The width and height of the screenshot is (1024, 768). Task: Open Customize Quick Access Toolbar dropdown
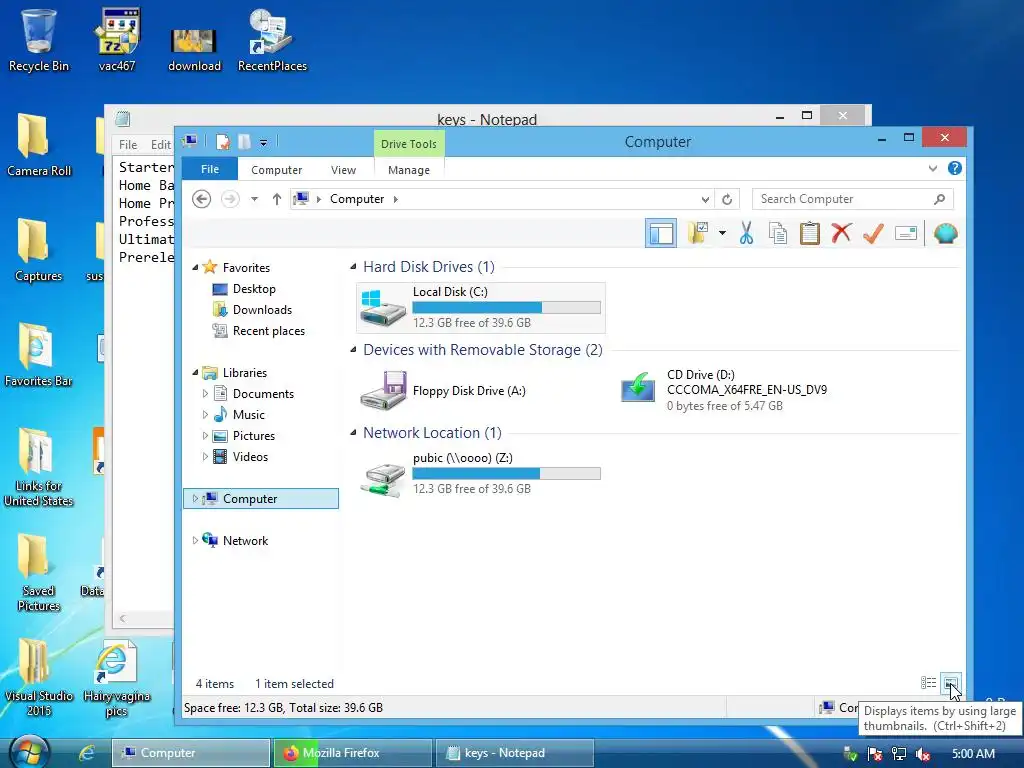(x=263, y=142)
